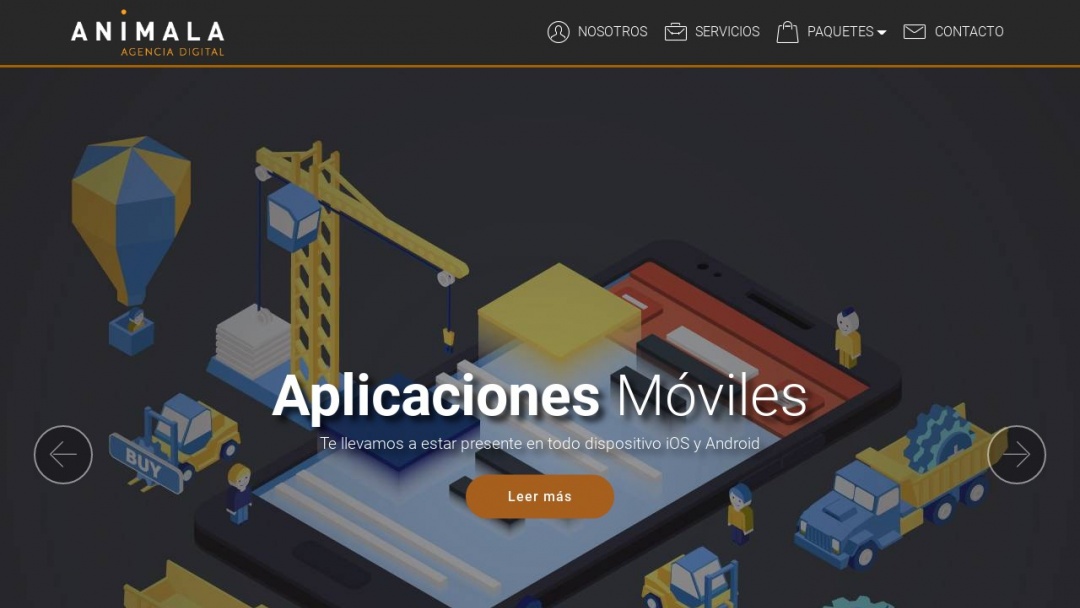
Task: Go back using the left arrow
Action: coord(63,454)
